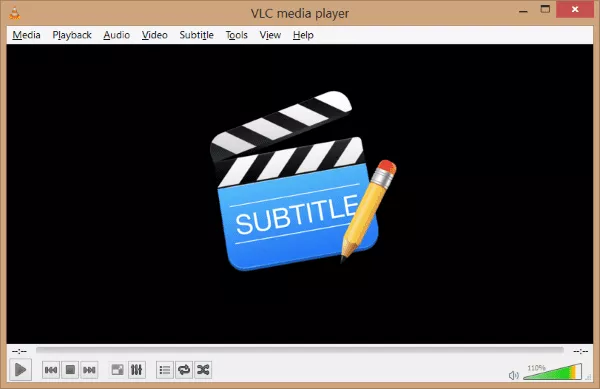Open the Help menu
Screen dimensions: 600x389
[303, 35]
